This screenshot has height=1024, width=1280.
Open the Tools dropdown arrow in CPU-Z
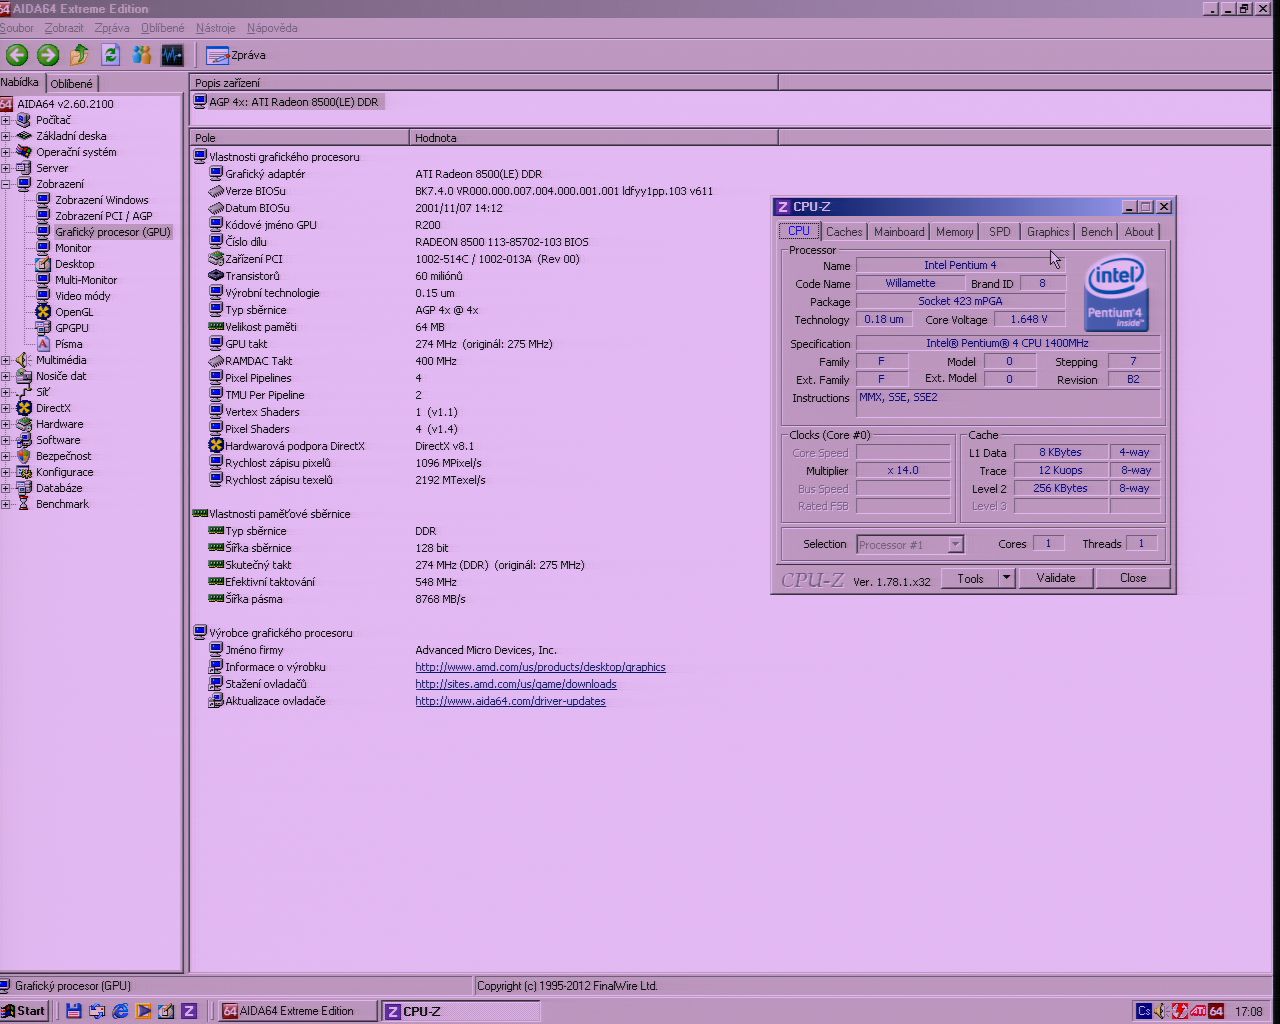[1006, 578]
